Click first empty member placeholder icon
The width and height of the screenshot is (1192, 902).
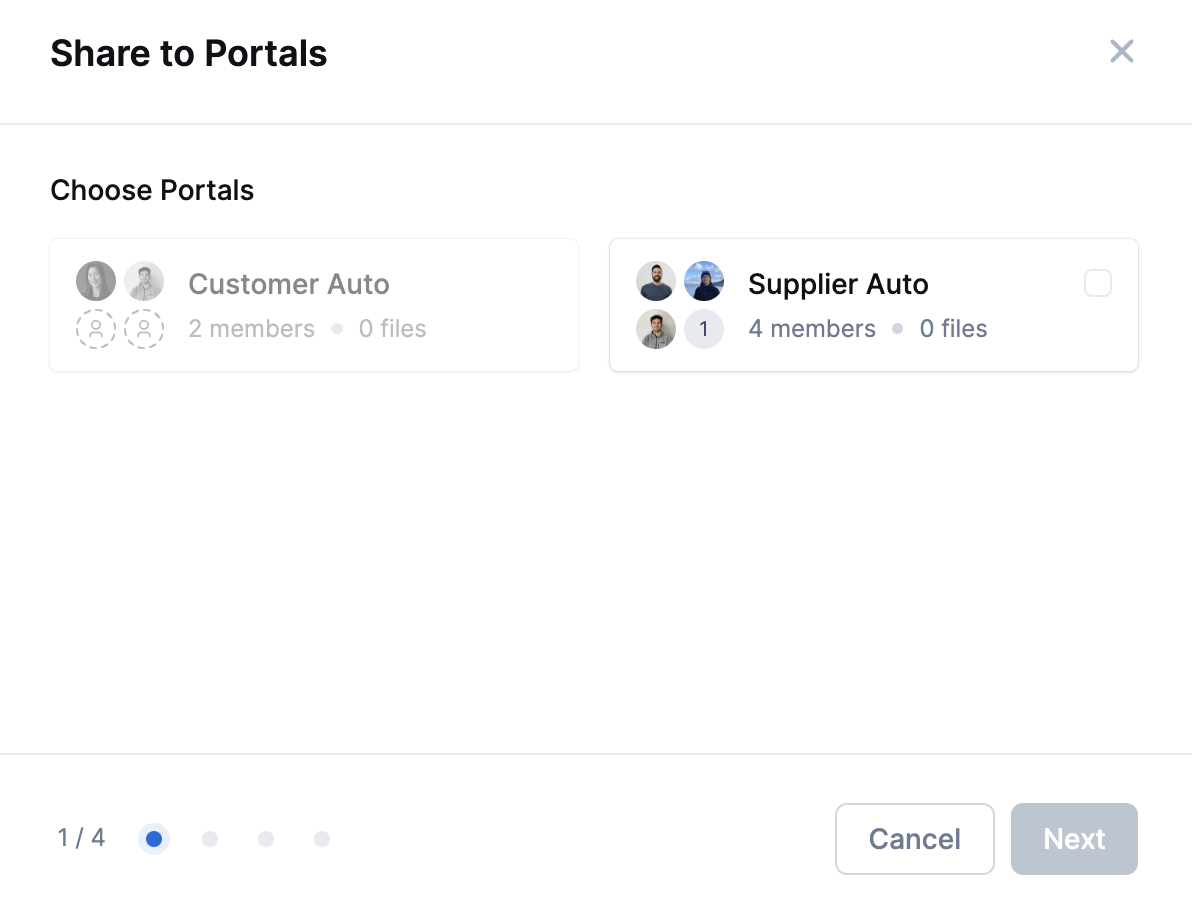pos(96,329)
